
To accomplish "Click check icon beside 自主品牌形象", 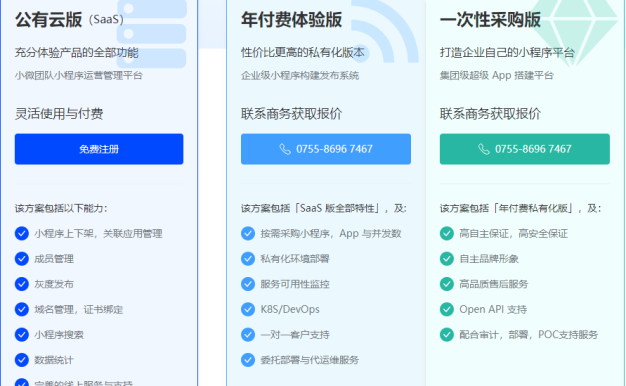I will (447, 259).
